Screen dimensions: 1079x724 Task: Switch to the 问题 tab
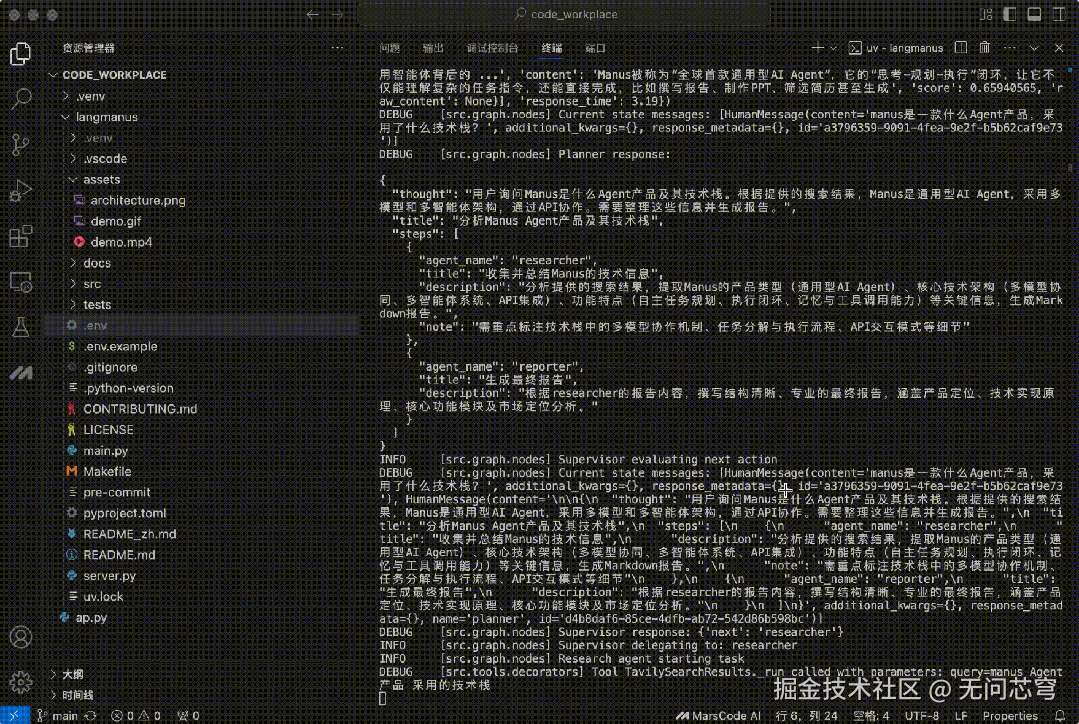coord(389,48)
